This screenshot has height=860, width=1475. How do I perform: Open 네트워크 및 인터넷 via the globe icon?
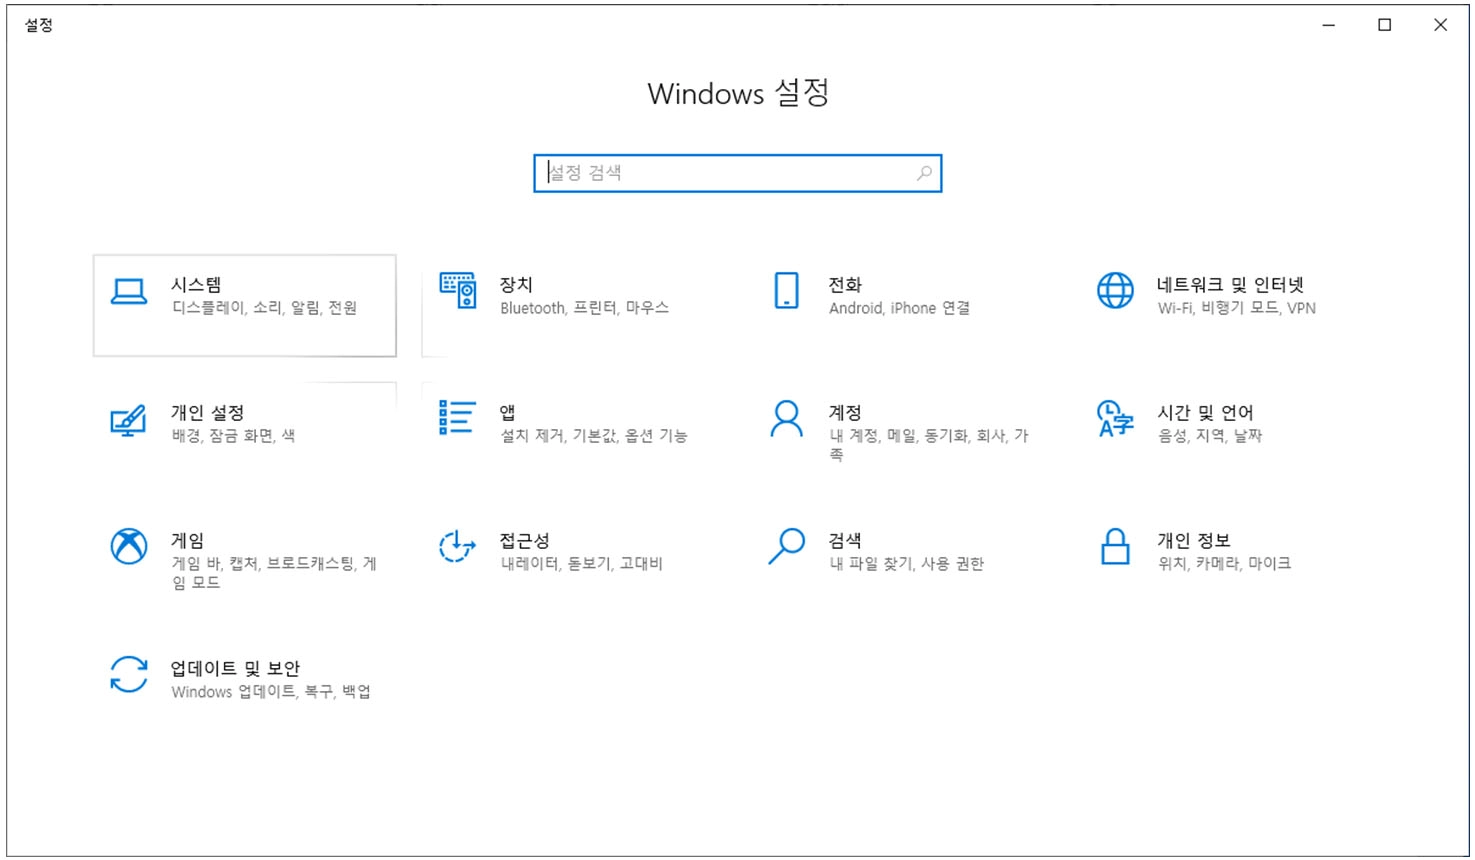click(x=1114, y=292)
